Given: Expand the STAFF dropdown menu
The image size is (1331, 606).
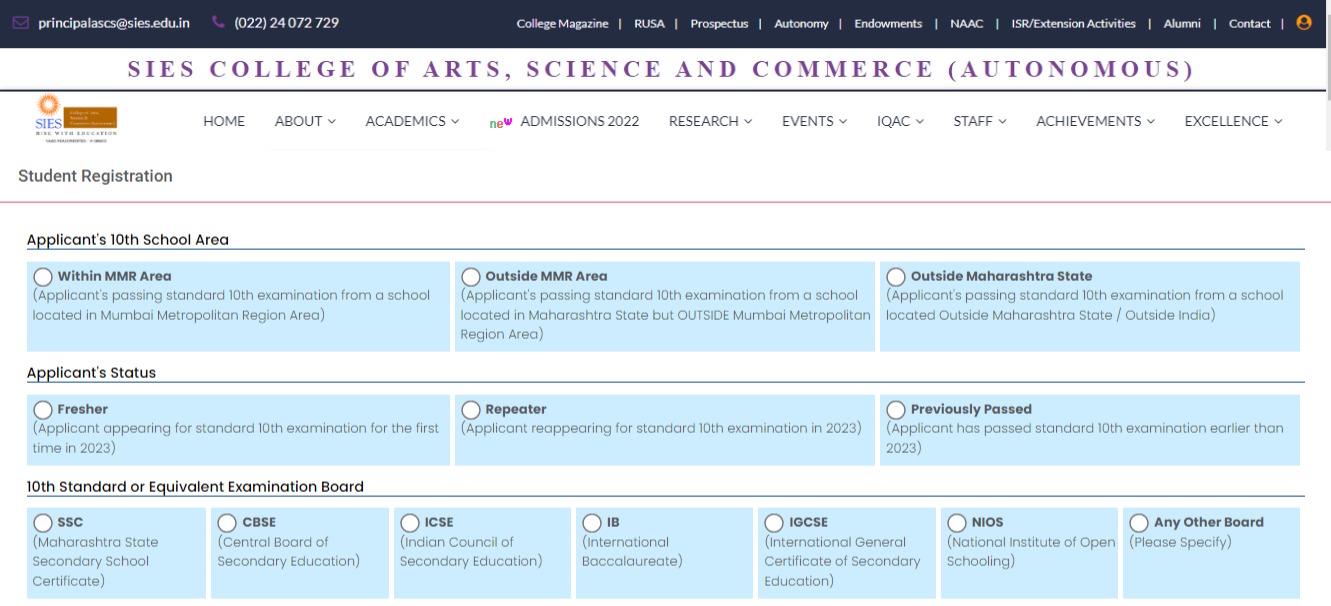Looking at the screenshot, I should tap(980, 121).
